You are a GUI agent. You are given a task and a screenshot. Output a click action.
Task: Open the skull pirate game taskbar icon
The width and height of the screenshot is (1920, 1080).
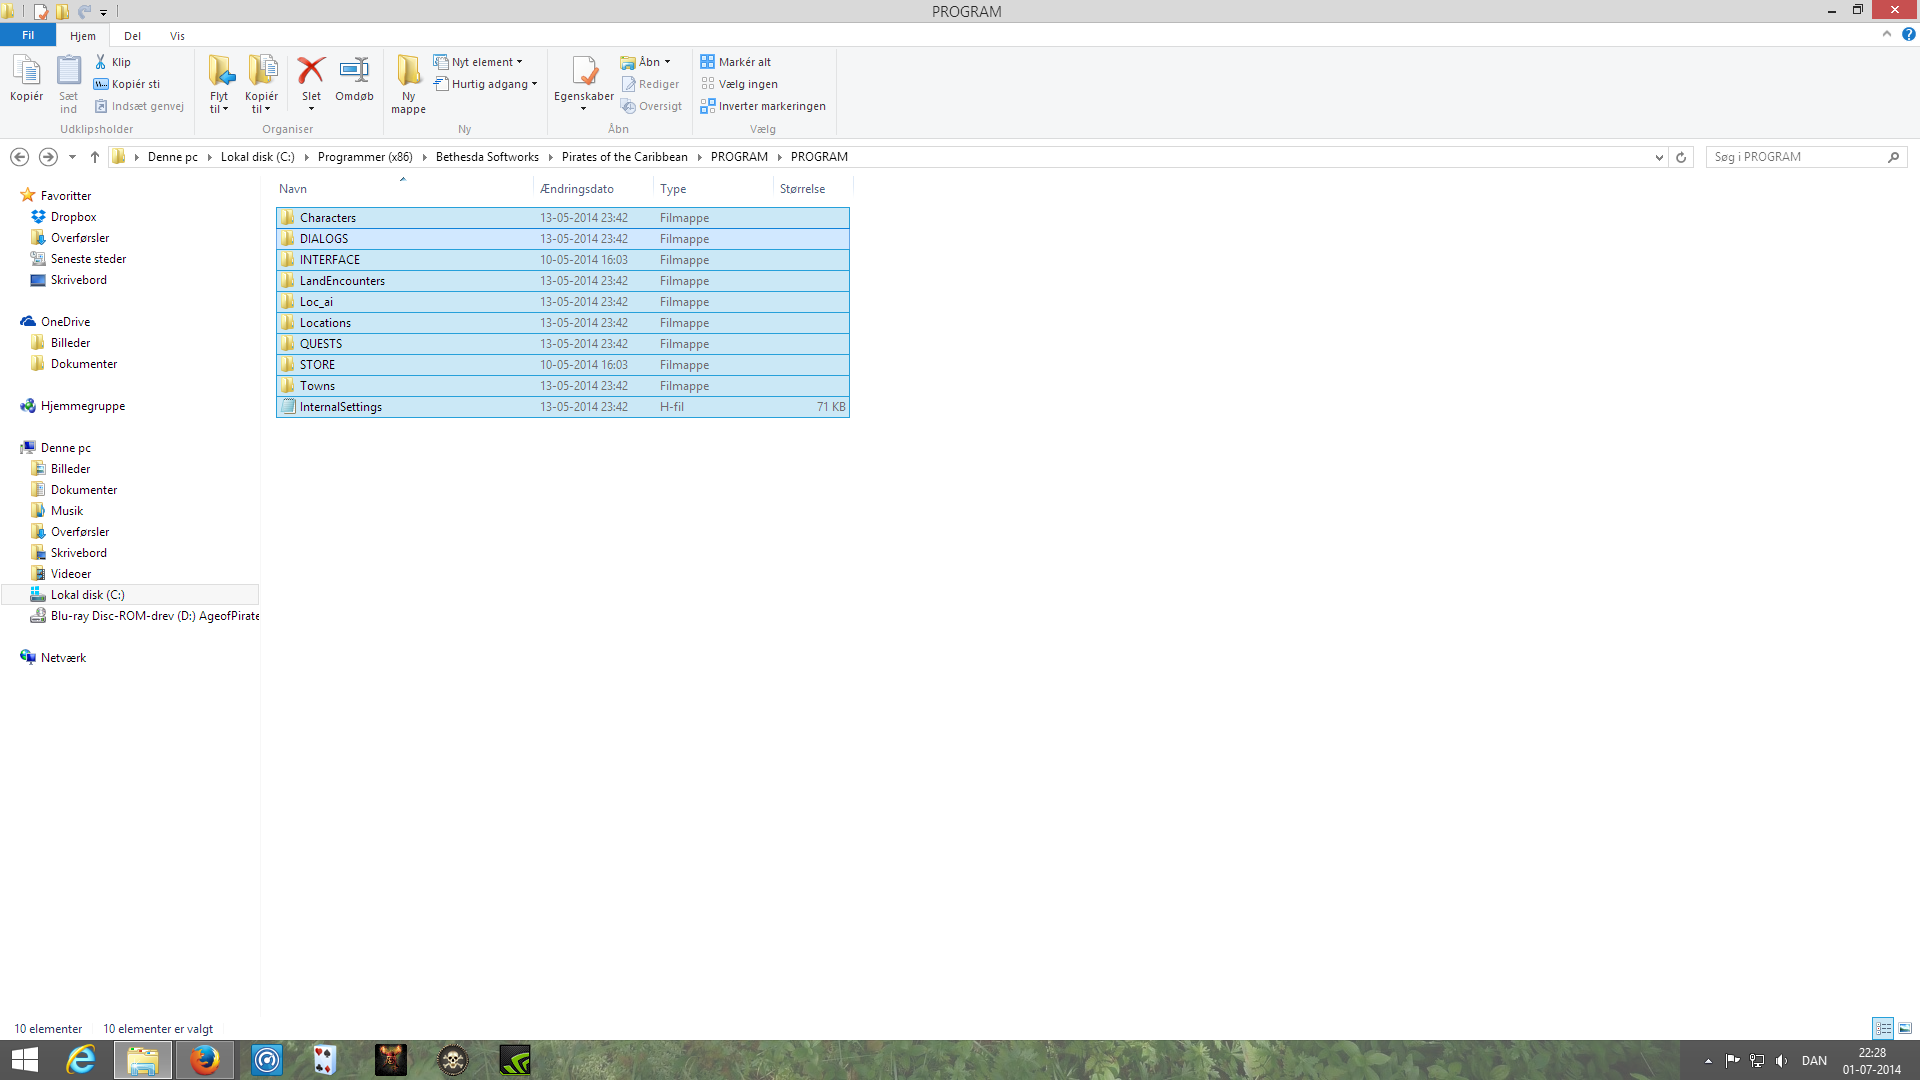[453, 1060]
